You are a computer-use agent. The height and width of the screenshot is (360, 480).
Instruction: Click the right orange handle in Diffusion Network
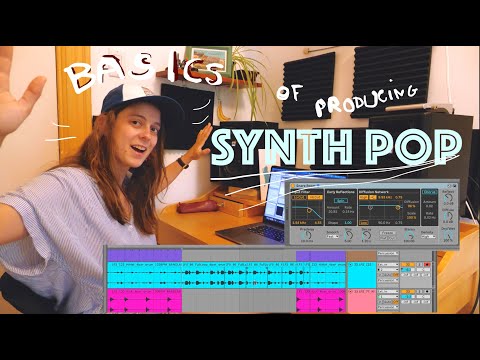tap(398, 207)
